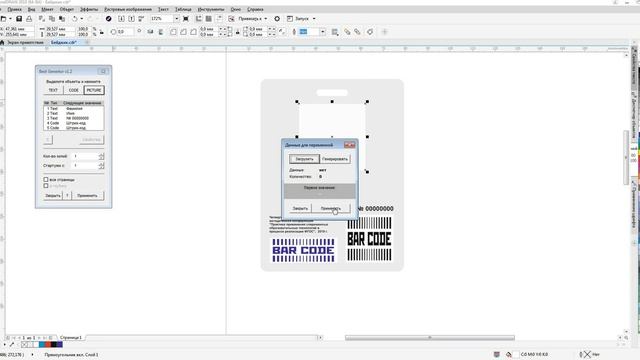Switch to the Welcome Screen tab
The height and width of the screenshot is (360, 640).
click(x=25, y=42)
